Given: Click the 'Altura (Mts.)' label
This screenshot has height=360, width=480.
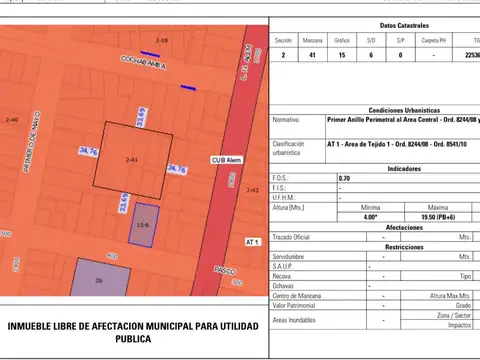Looking at the screenshot, I should tap(288, 208).
